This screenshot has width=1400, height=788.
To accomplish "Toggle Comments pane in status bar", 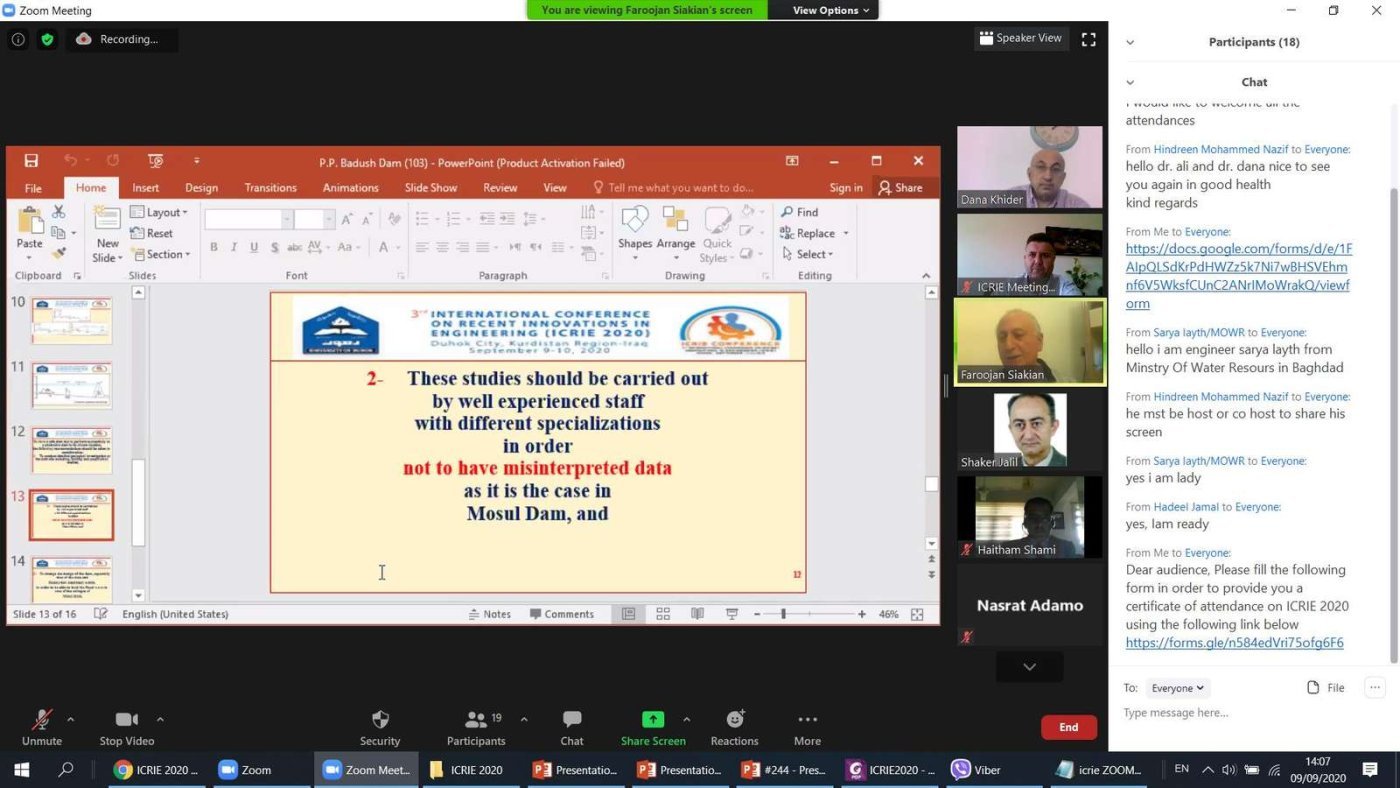I will (x=561, y=614).
